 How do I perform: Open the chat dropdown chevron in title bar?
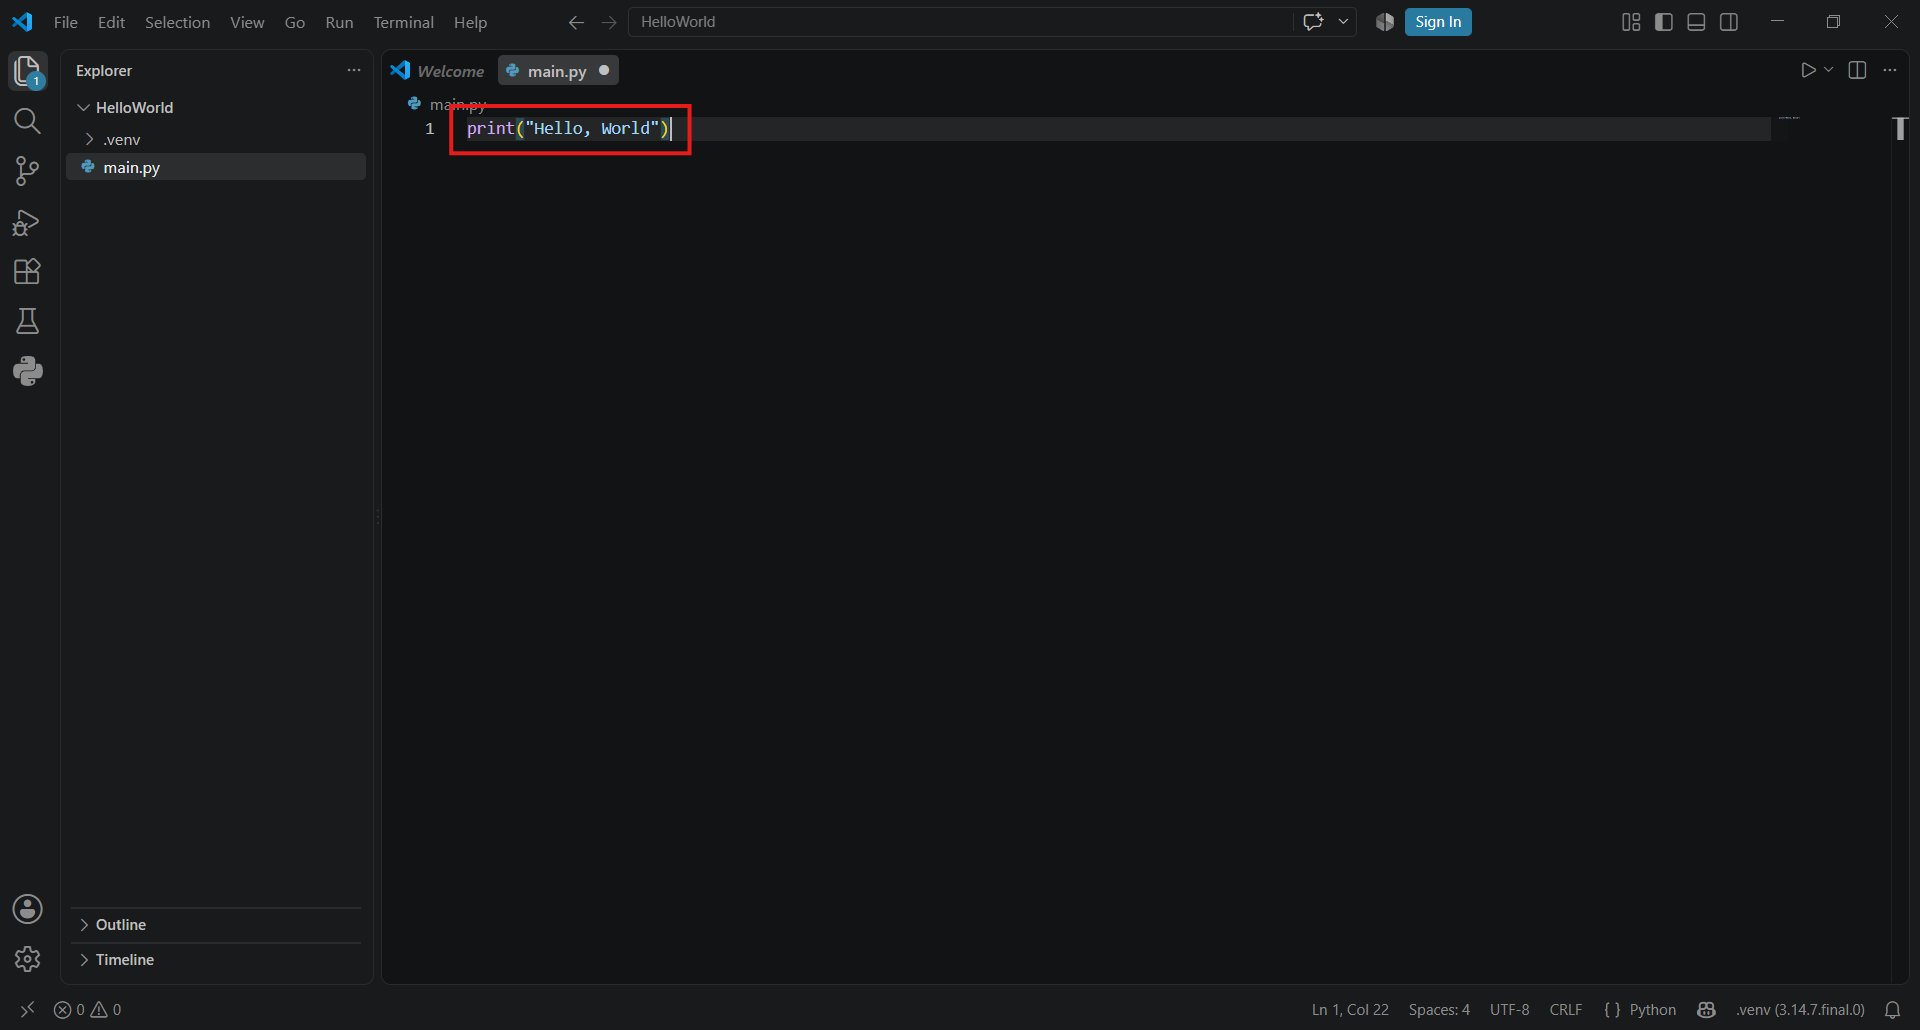click(x=1343, y=22)
